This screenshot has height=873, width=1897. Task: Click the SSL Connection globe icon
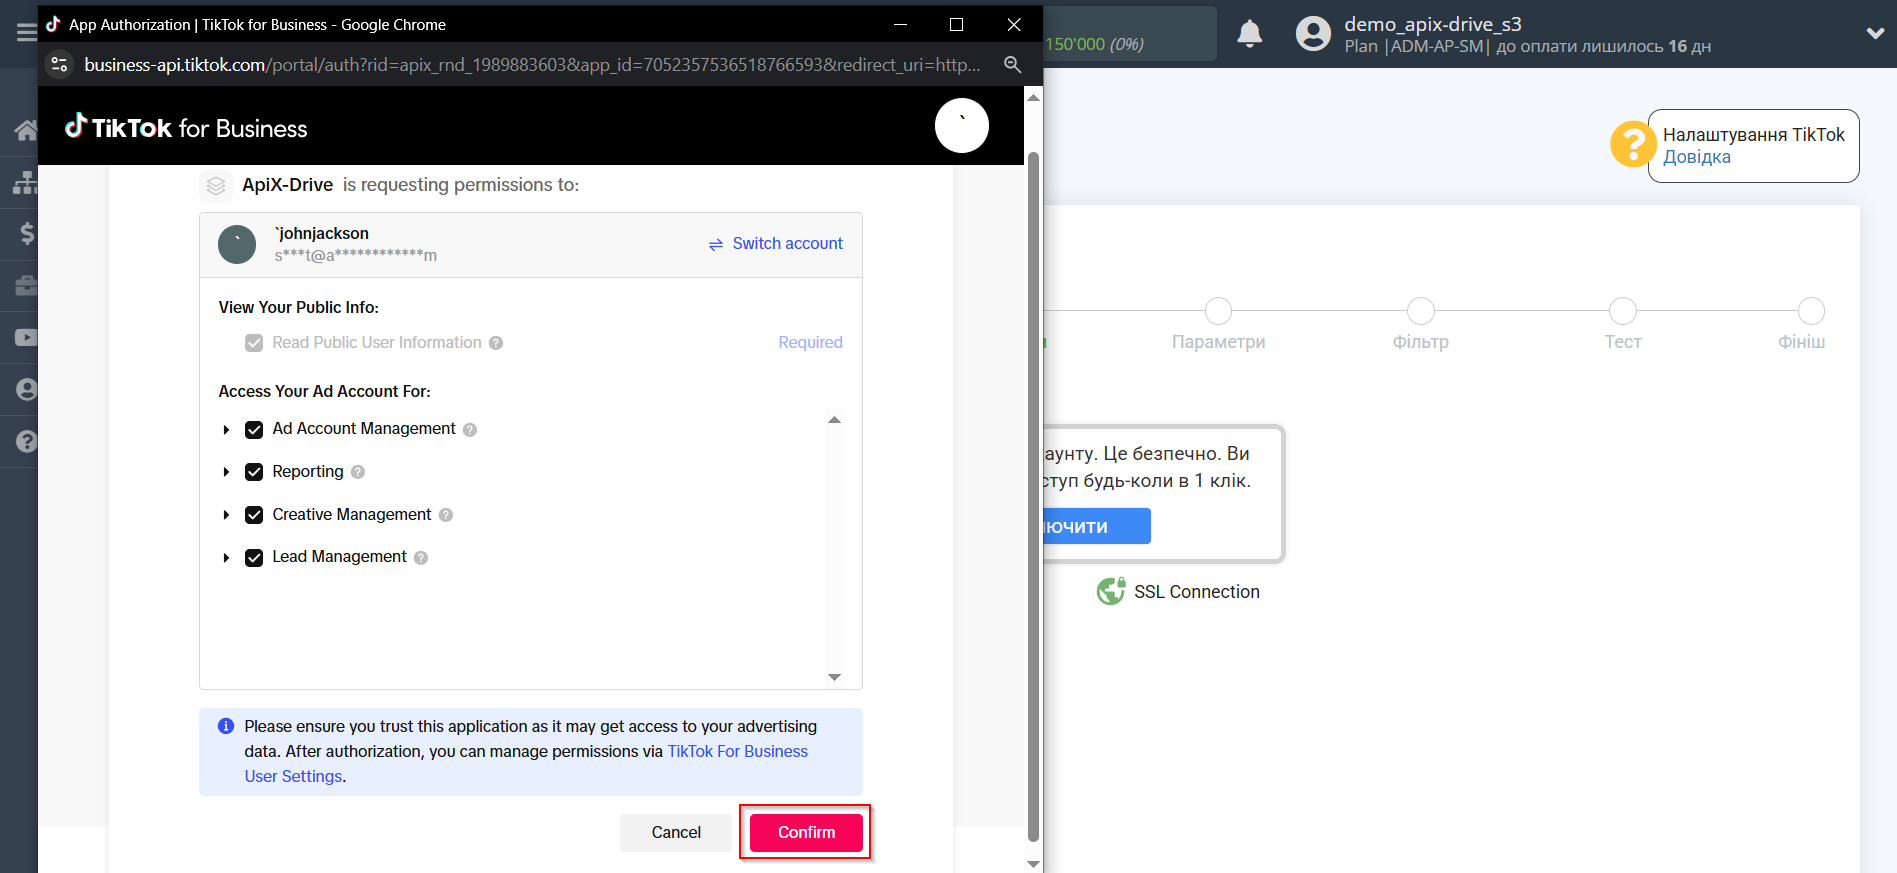point(1111,592)
